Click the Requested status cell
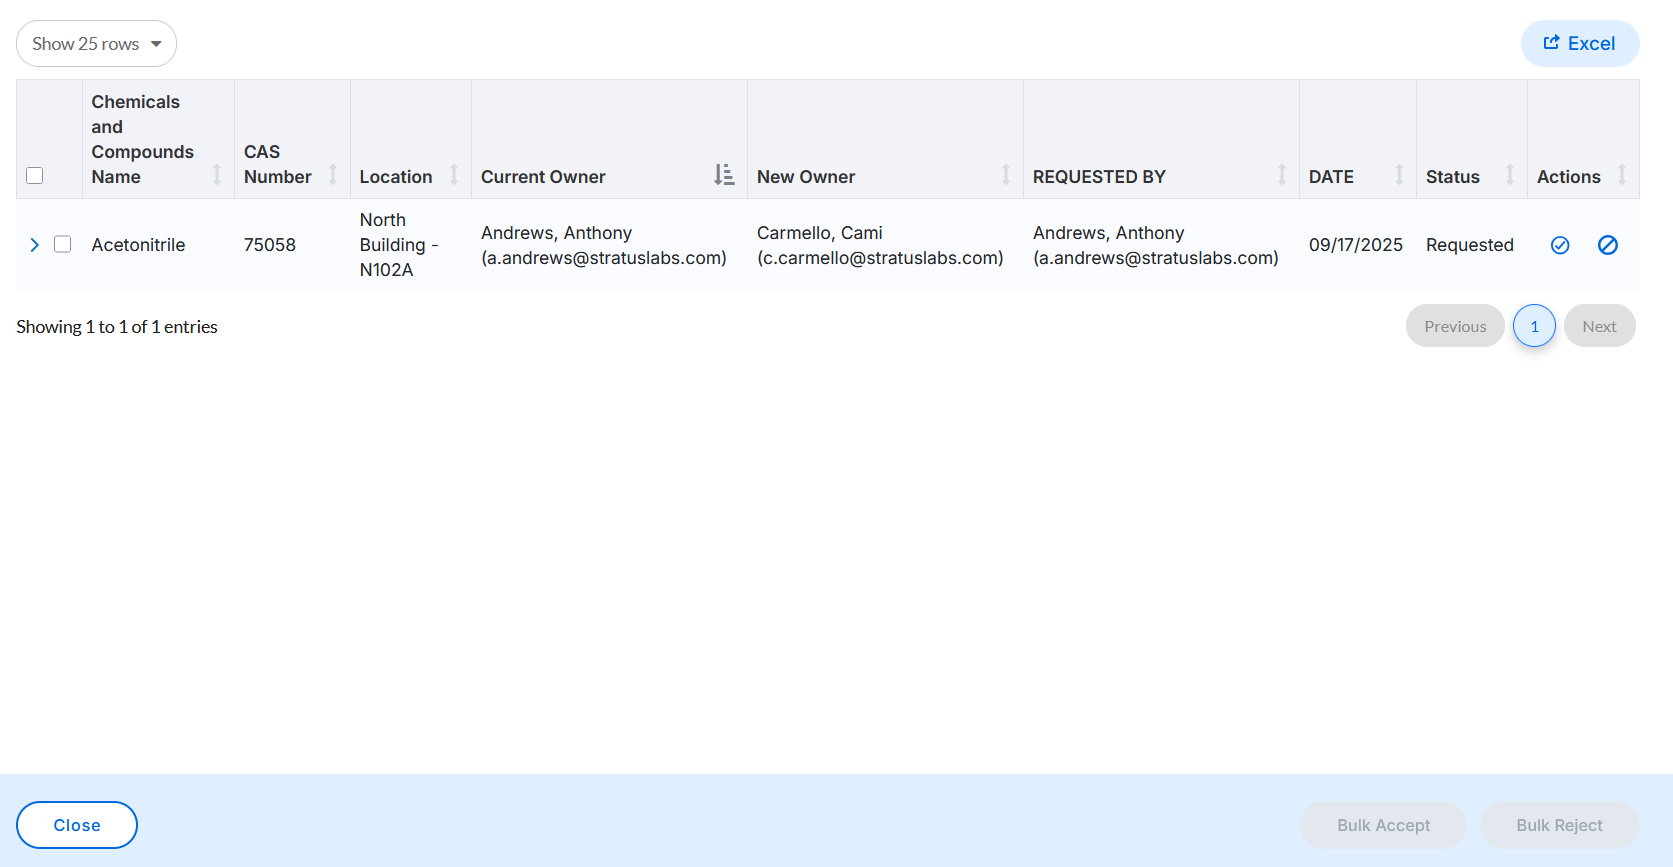The width and height of the screenshot is (1673, 867). 1470,245
